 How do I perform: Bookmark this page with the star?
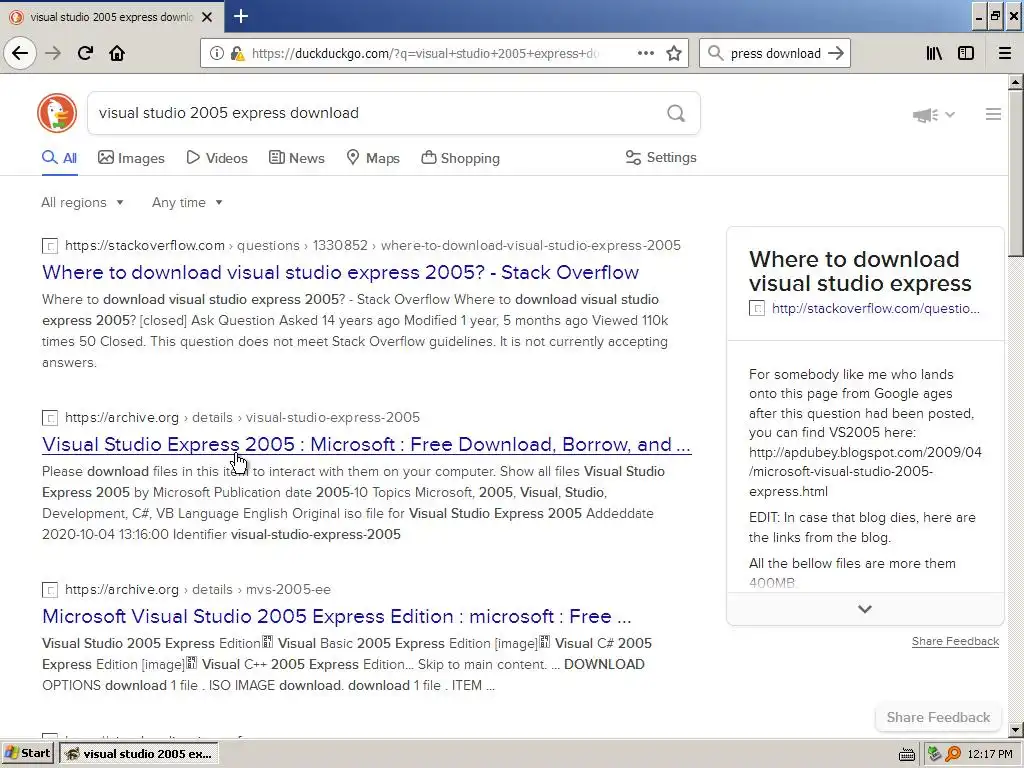674,54
